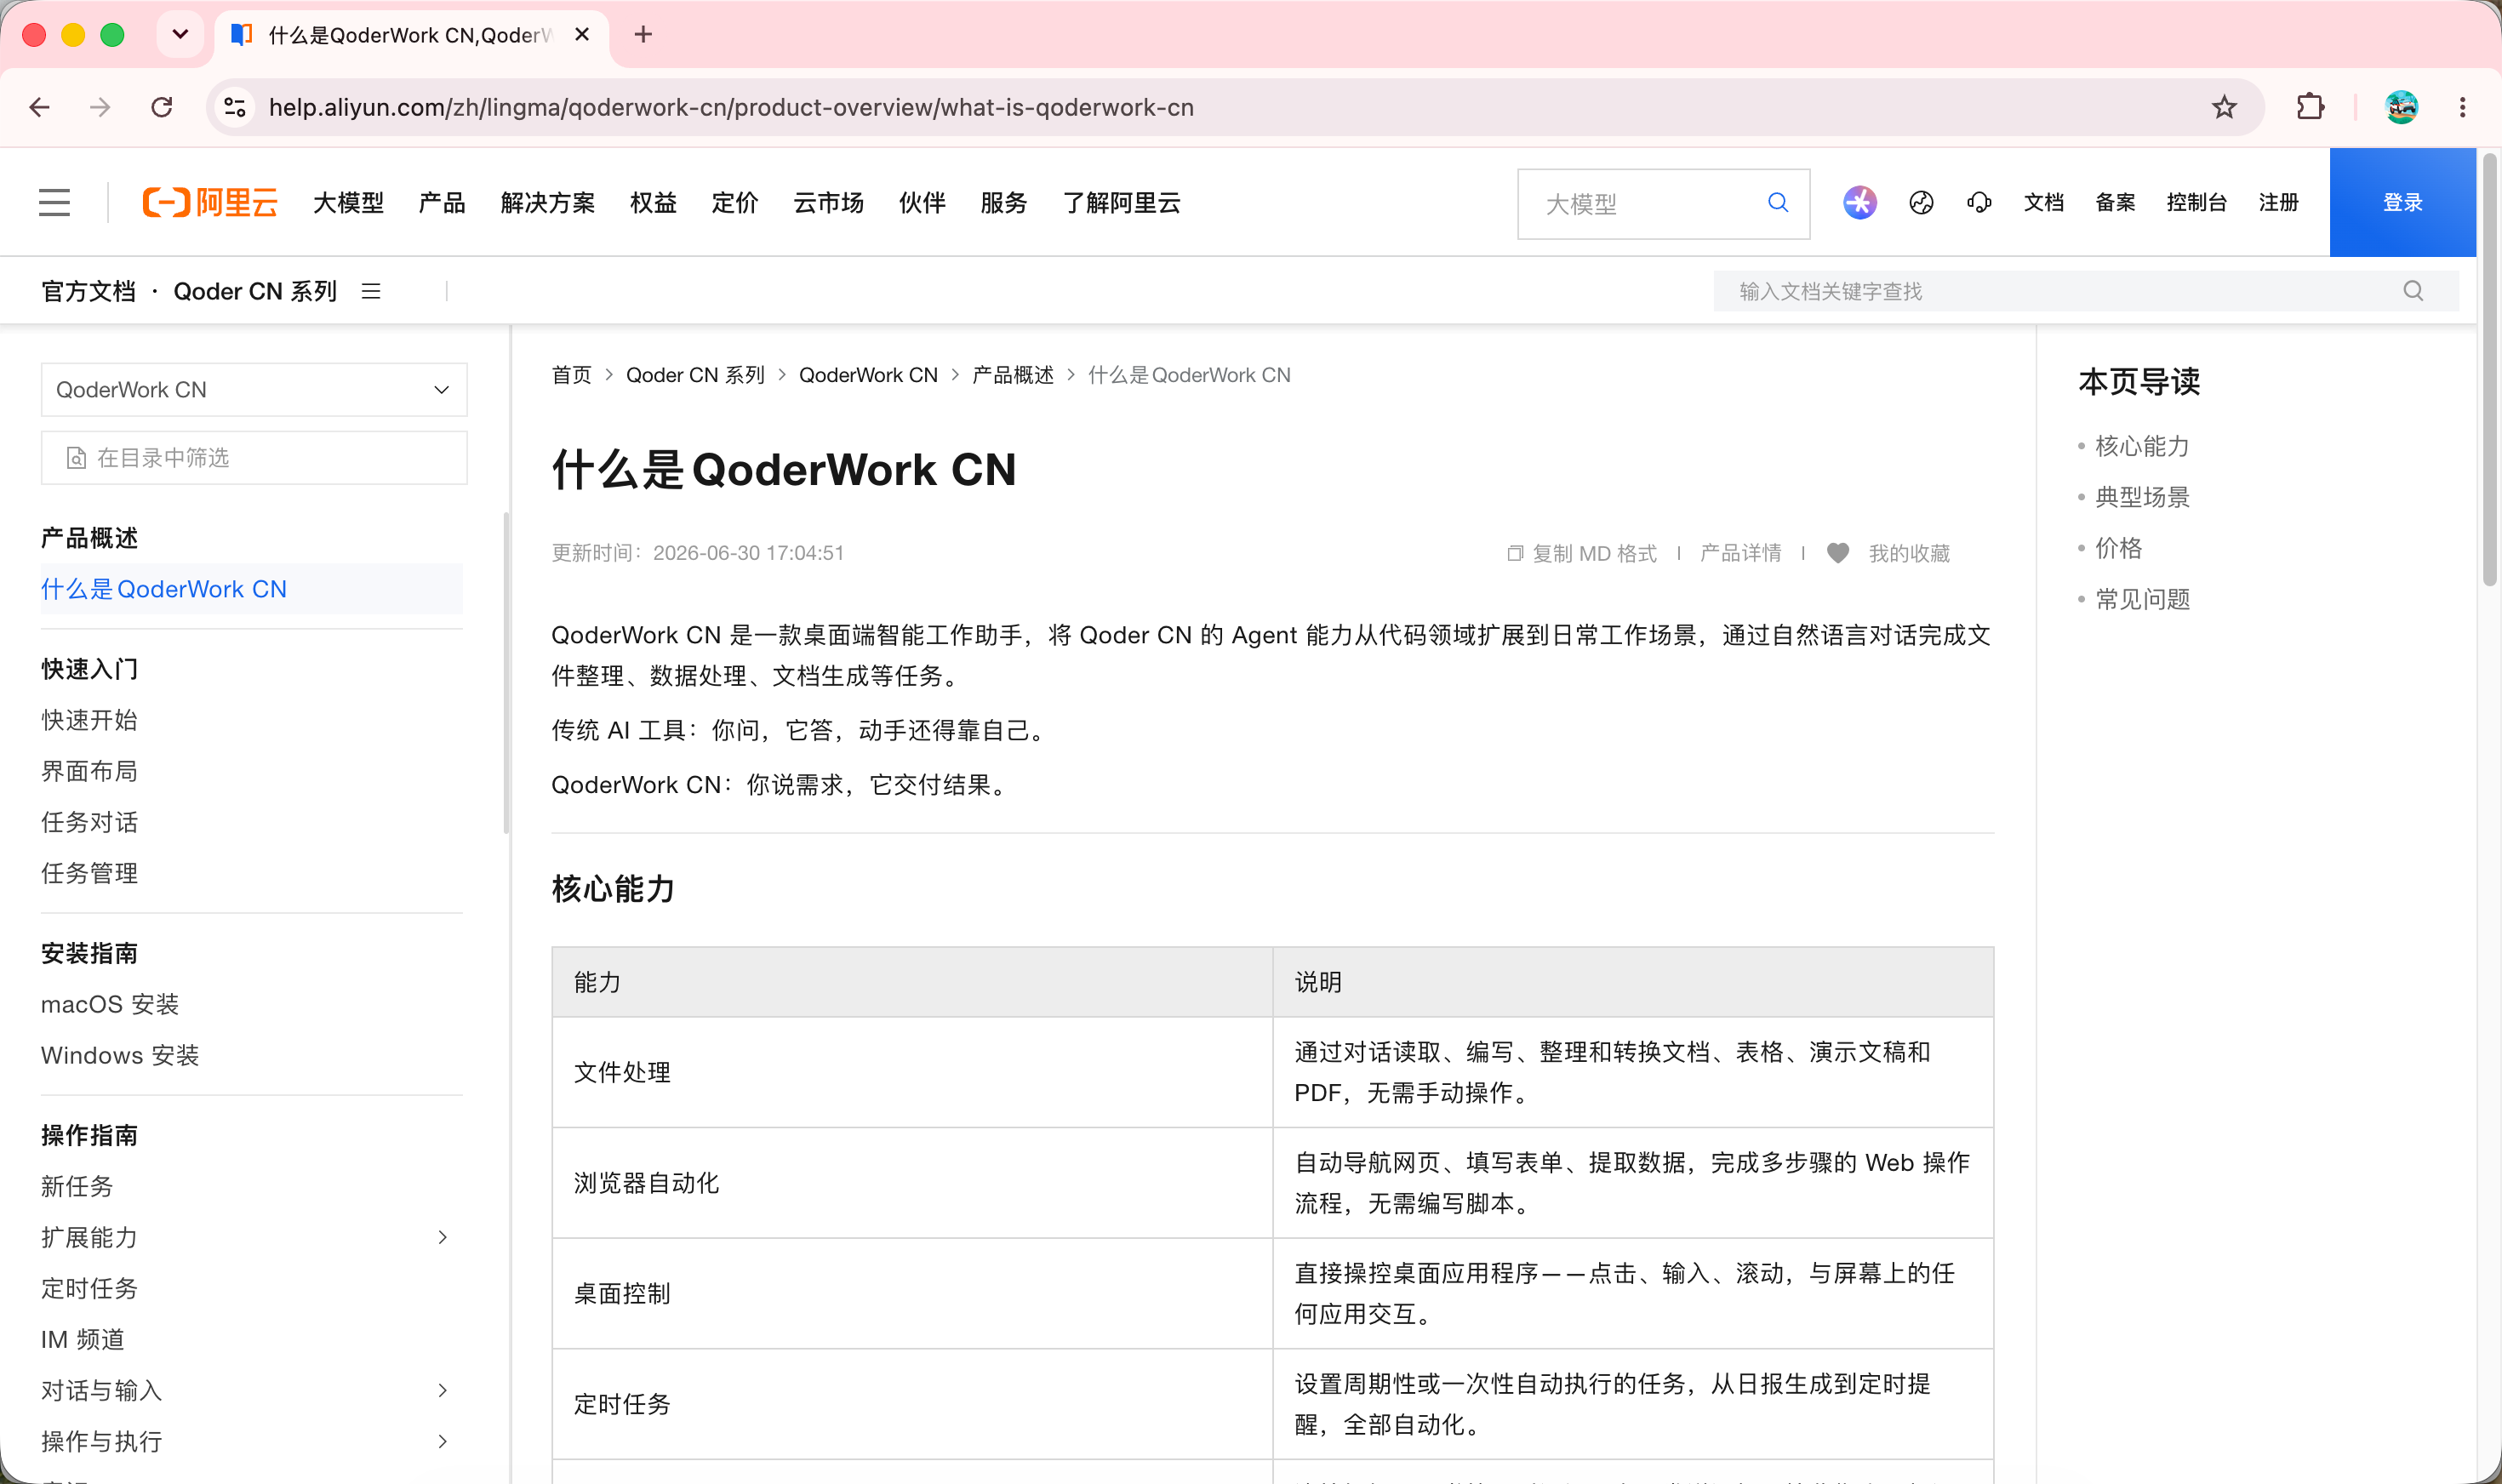Click the globe language icon

1921,203
